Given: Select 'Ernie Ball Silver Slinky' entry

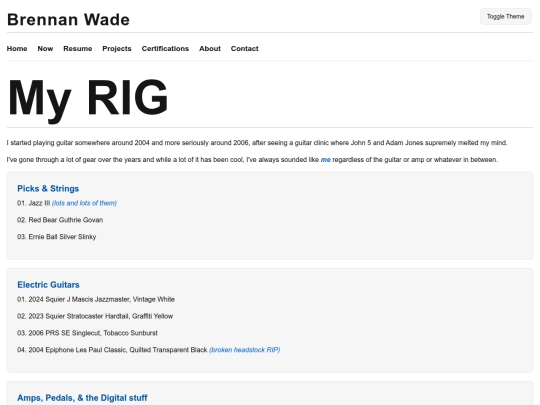Looking at the screenshot, I should coord(56,237).
